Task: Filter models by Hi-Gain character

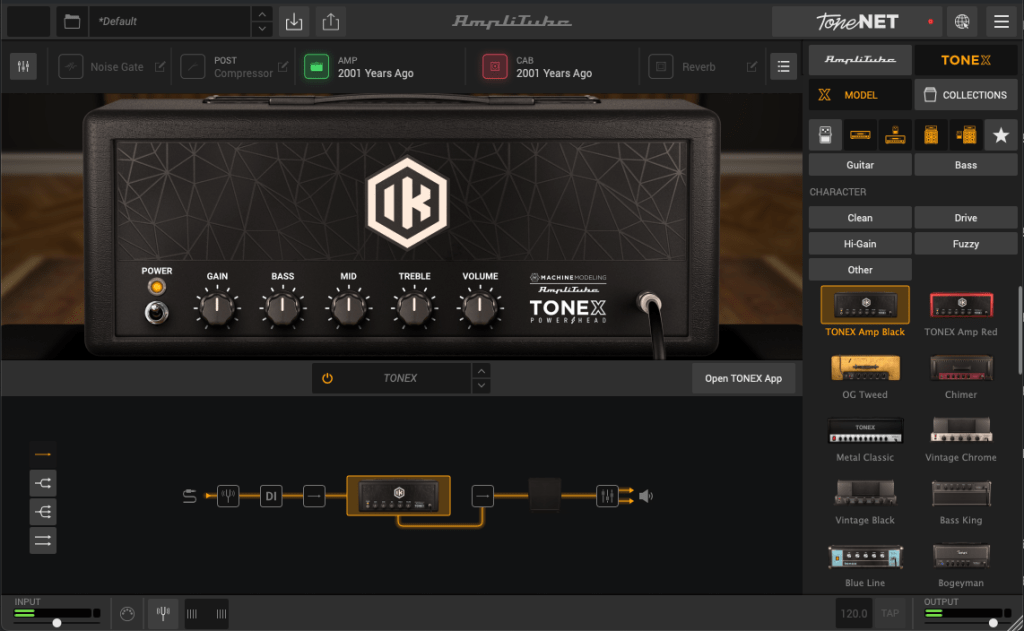Action: (x=859, y=244)
